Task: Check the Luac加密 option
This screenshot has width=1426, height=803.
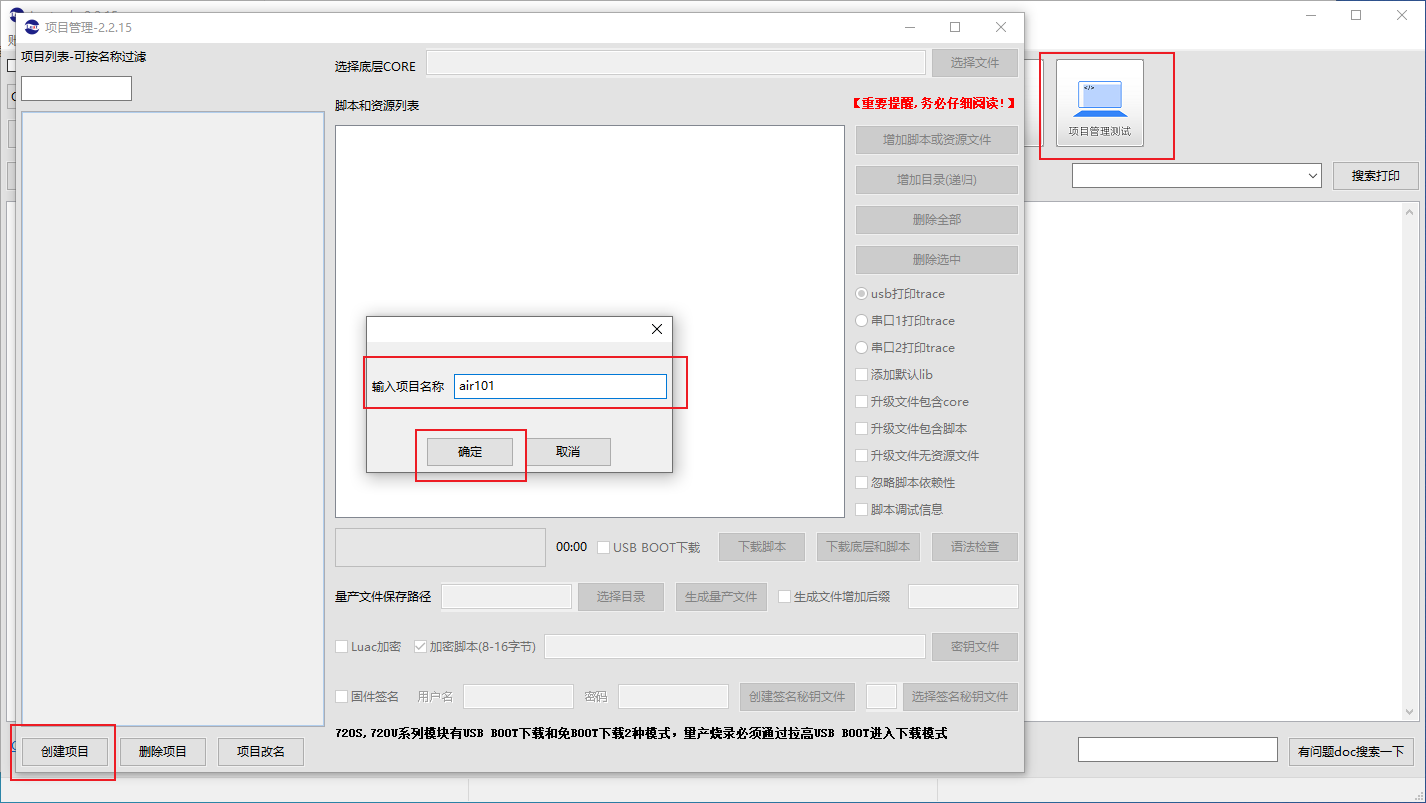Action: (342, 647)
